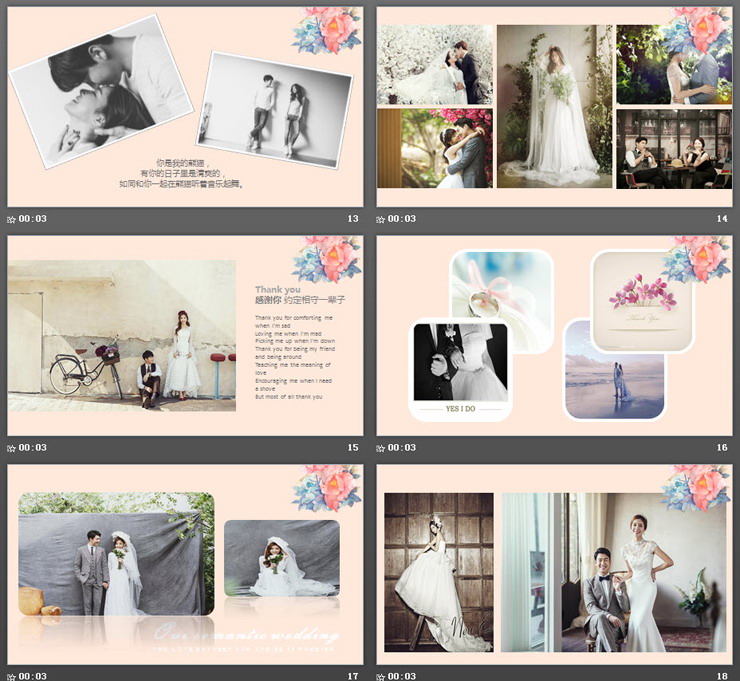Click slide number 14 below the thumbnail
This screenshot has width=740, height=681.
pos(722,219)
